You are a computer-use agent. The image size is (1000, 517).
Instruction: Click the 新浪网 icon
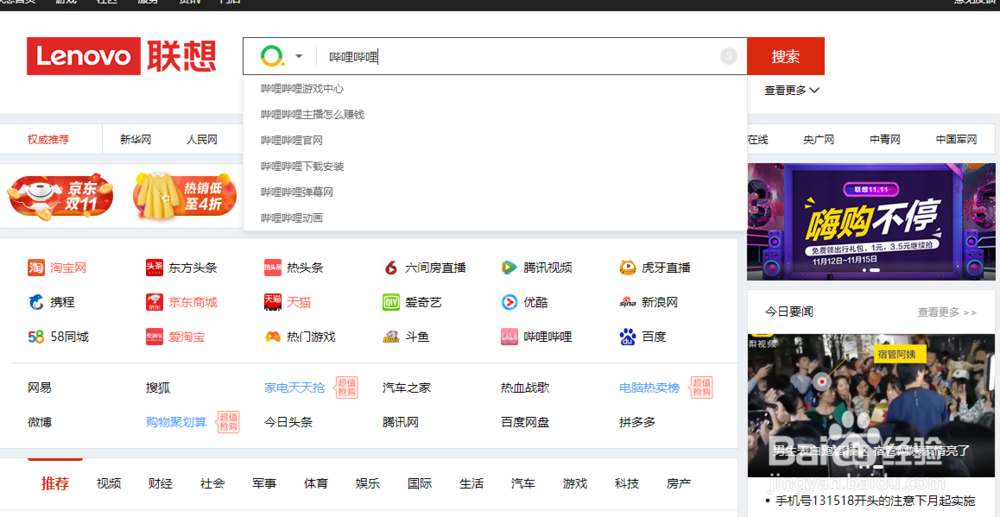pos(628,302)
